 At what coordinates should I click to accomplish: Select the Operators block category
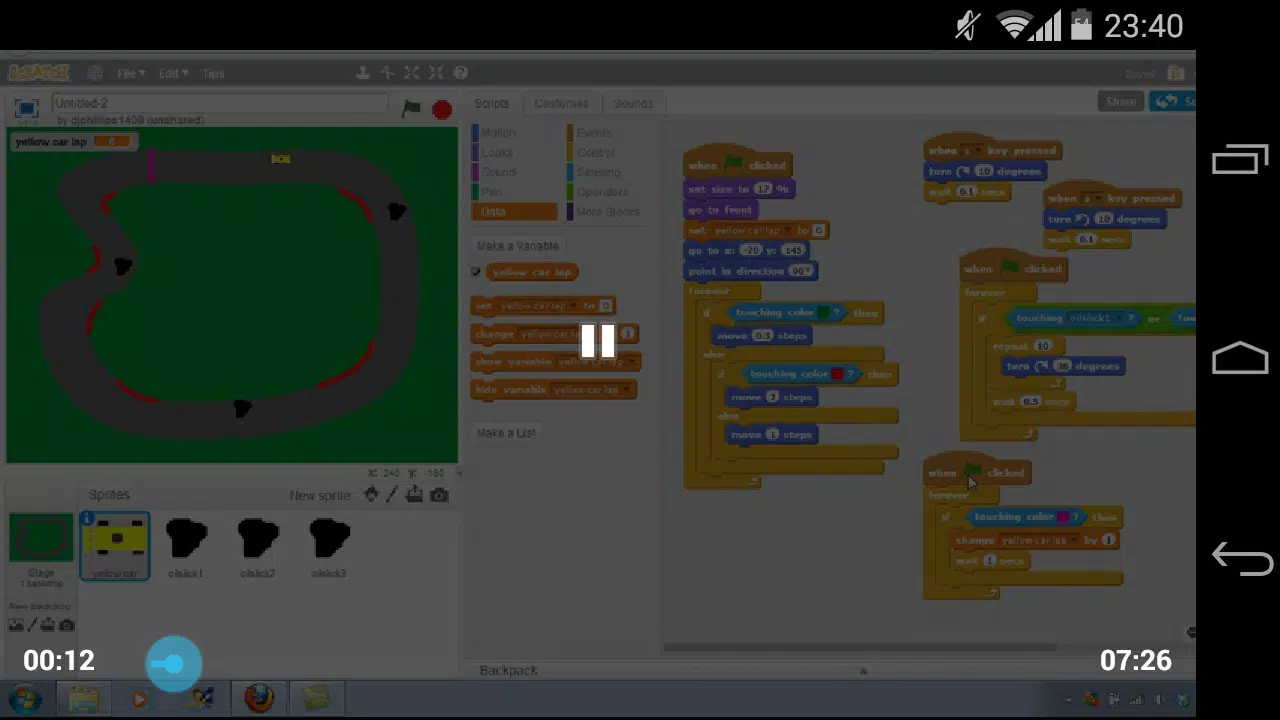coord(602,192)
